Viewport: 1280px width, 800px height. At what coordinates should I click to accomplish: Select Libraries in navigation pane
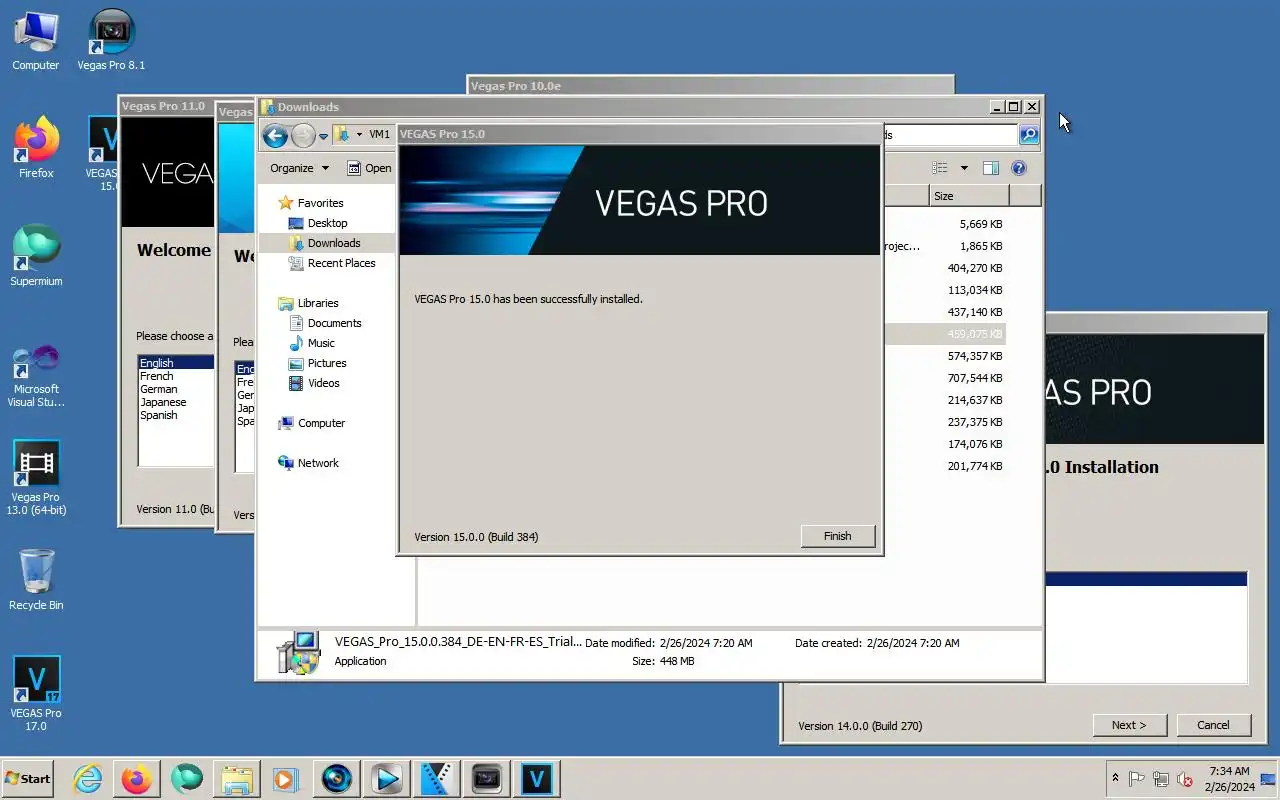tap(318, 303)
